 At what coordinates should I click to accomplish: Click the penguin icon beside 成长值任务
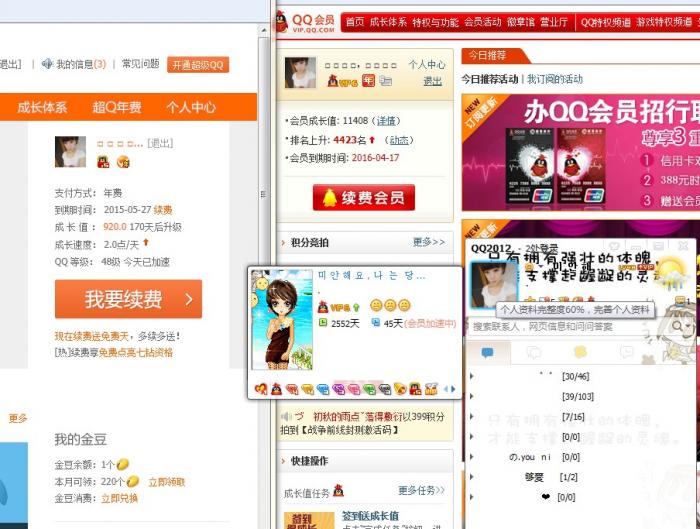[x=338, y=490]
